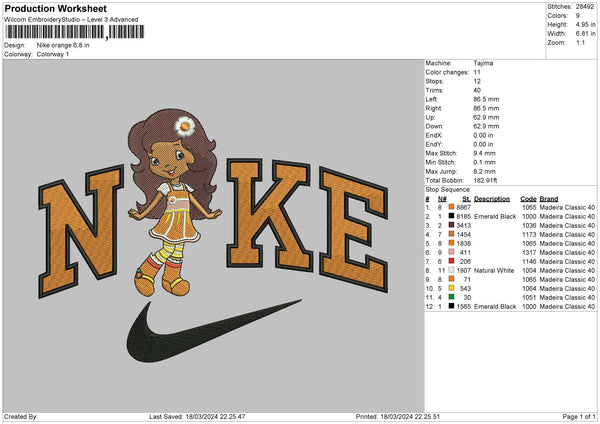Select code 1036 in the 3413 row

[x=529, y=225]
